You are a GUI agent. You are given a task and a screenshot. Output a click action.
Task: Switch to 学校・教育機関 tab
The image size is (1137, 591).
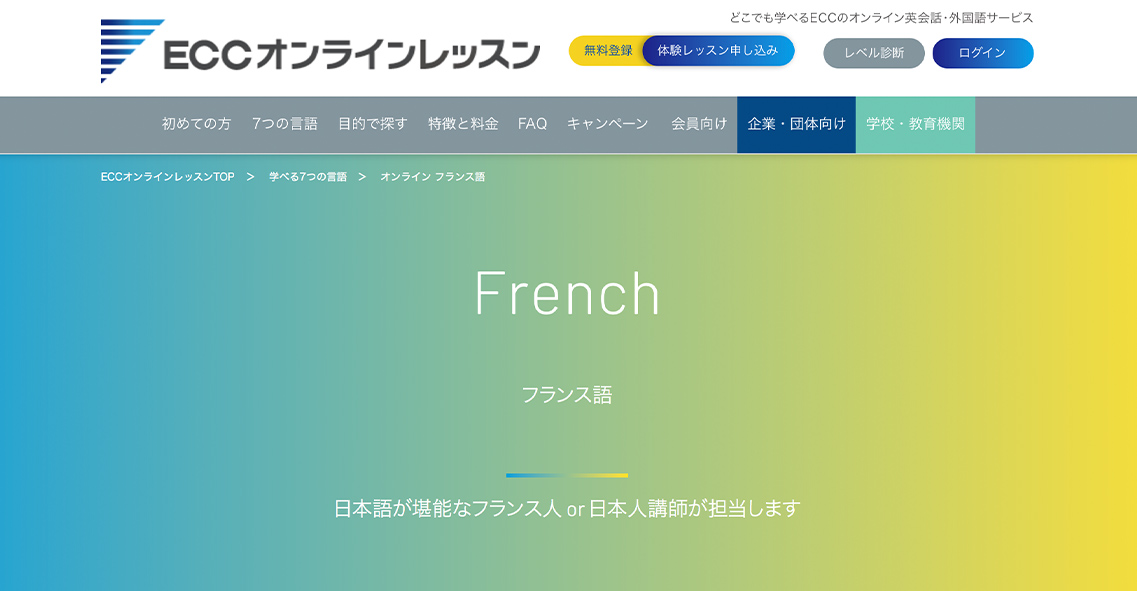click(915, 124)
